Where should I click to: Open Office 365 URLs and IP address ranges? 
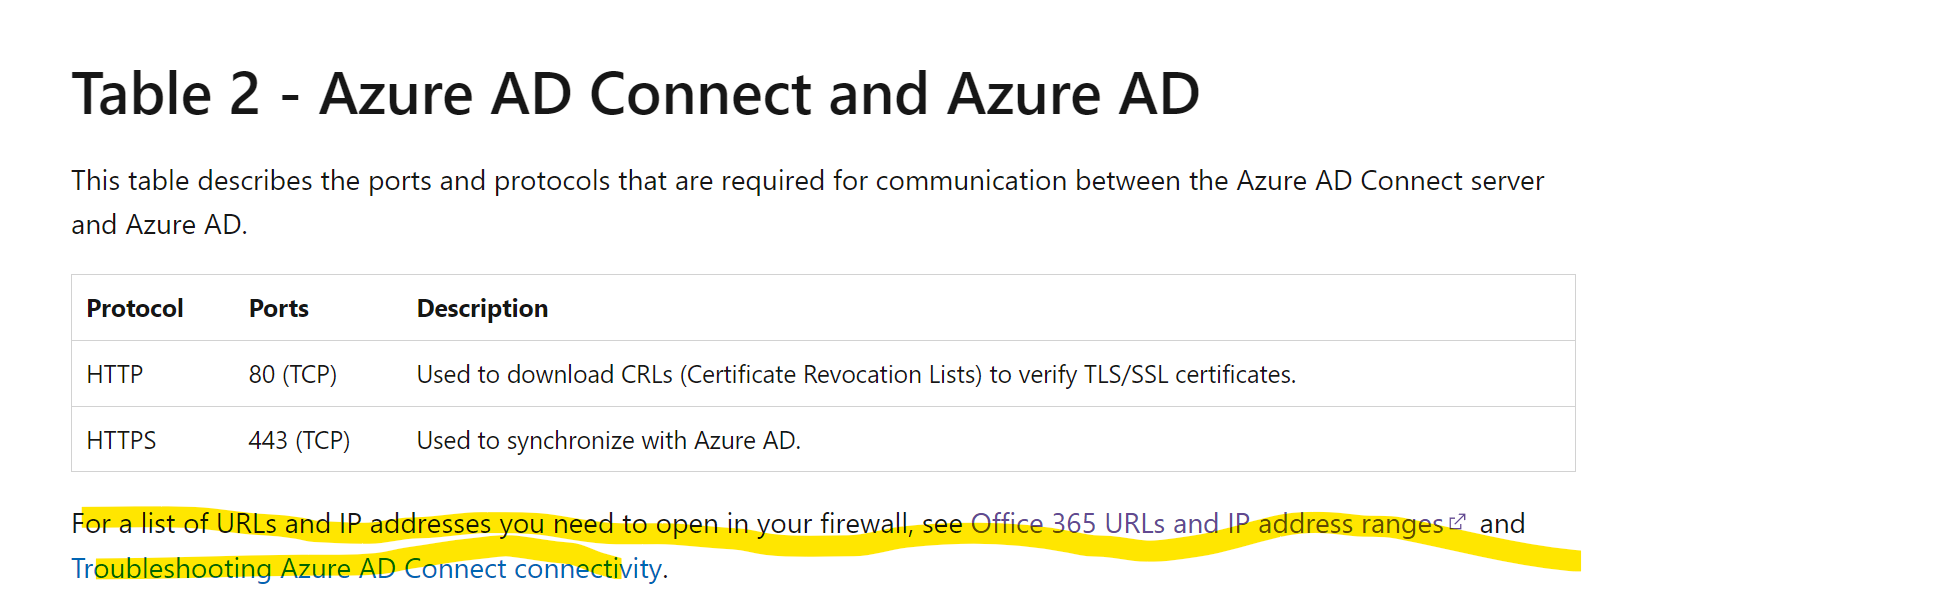coord(1207,524)
